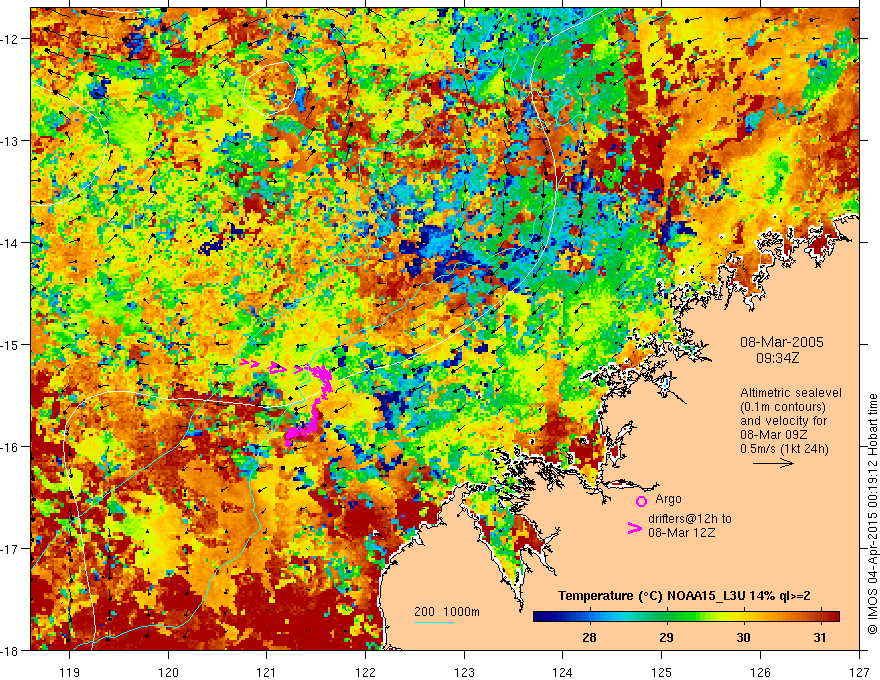The width and height of the screenshot is (880, 680).
Task: Click latitude axis label -14
Action: (10, 243)
